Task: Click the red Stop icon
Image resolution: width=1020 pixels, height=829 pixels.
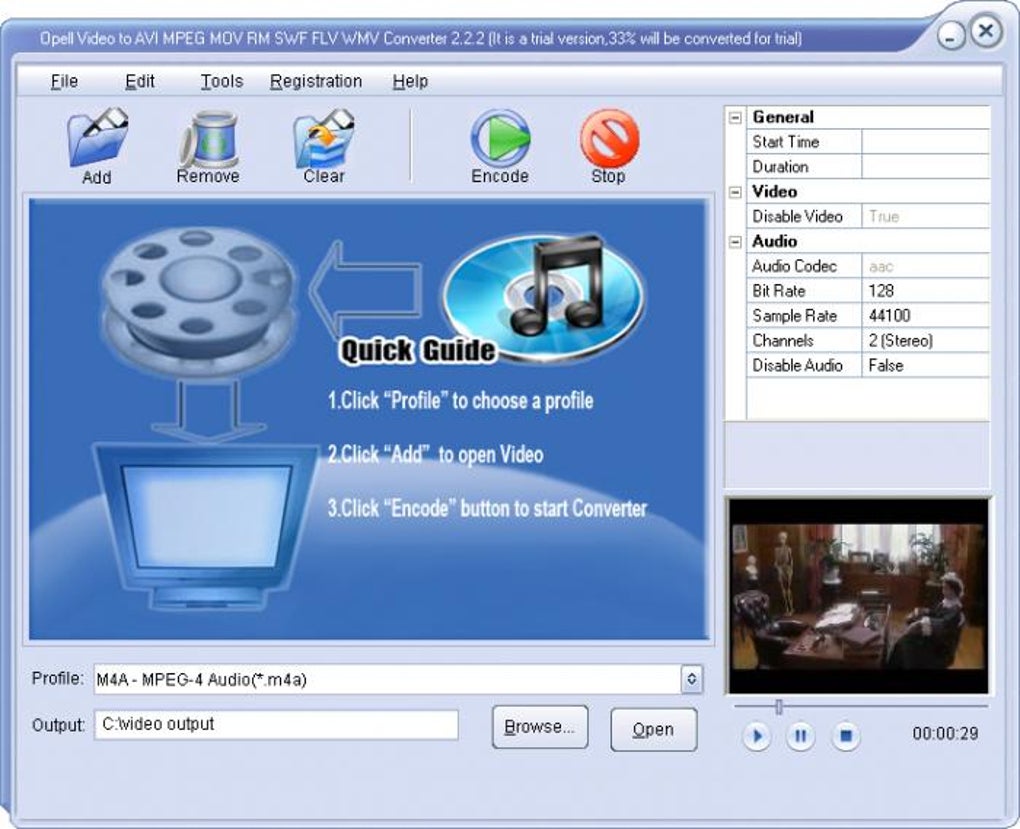Action: [610, 139]
